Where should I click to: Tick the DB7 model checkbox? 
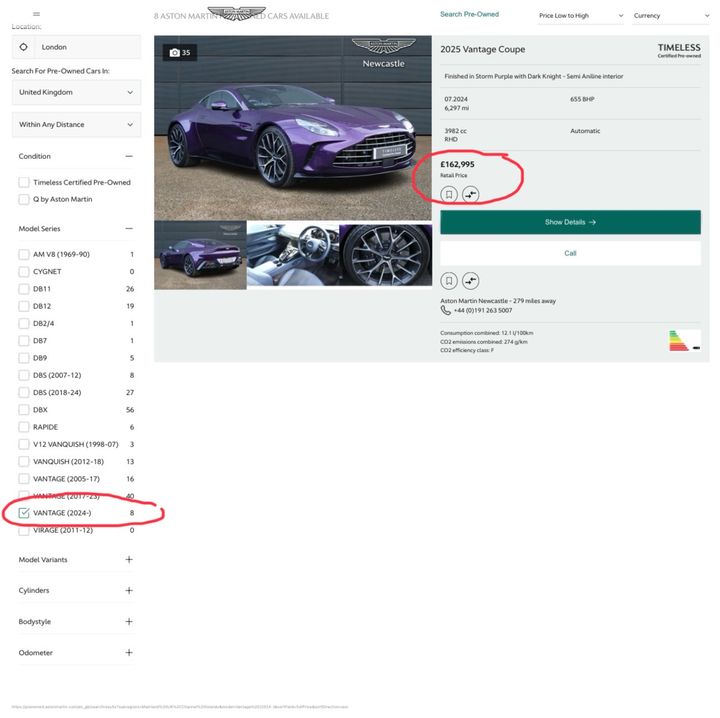click(x=24, y=341)
